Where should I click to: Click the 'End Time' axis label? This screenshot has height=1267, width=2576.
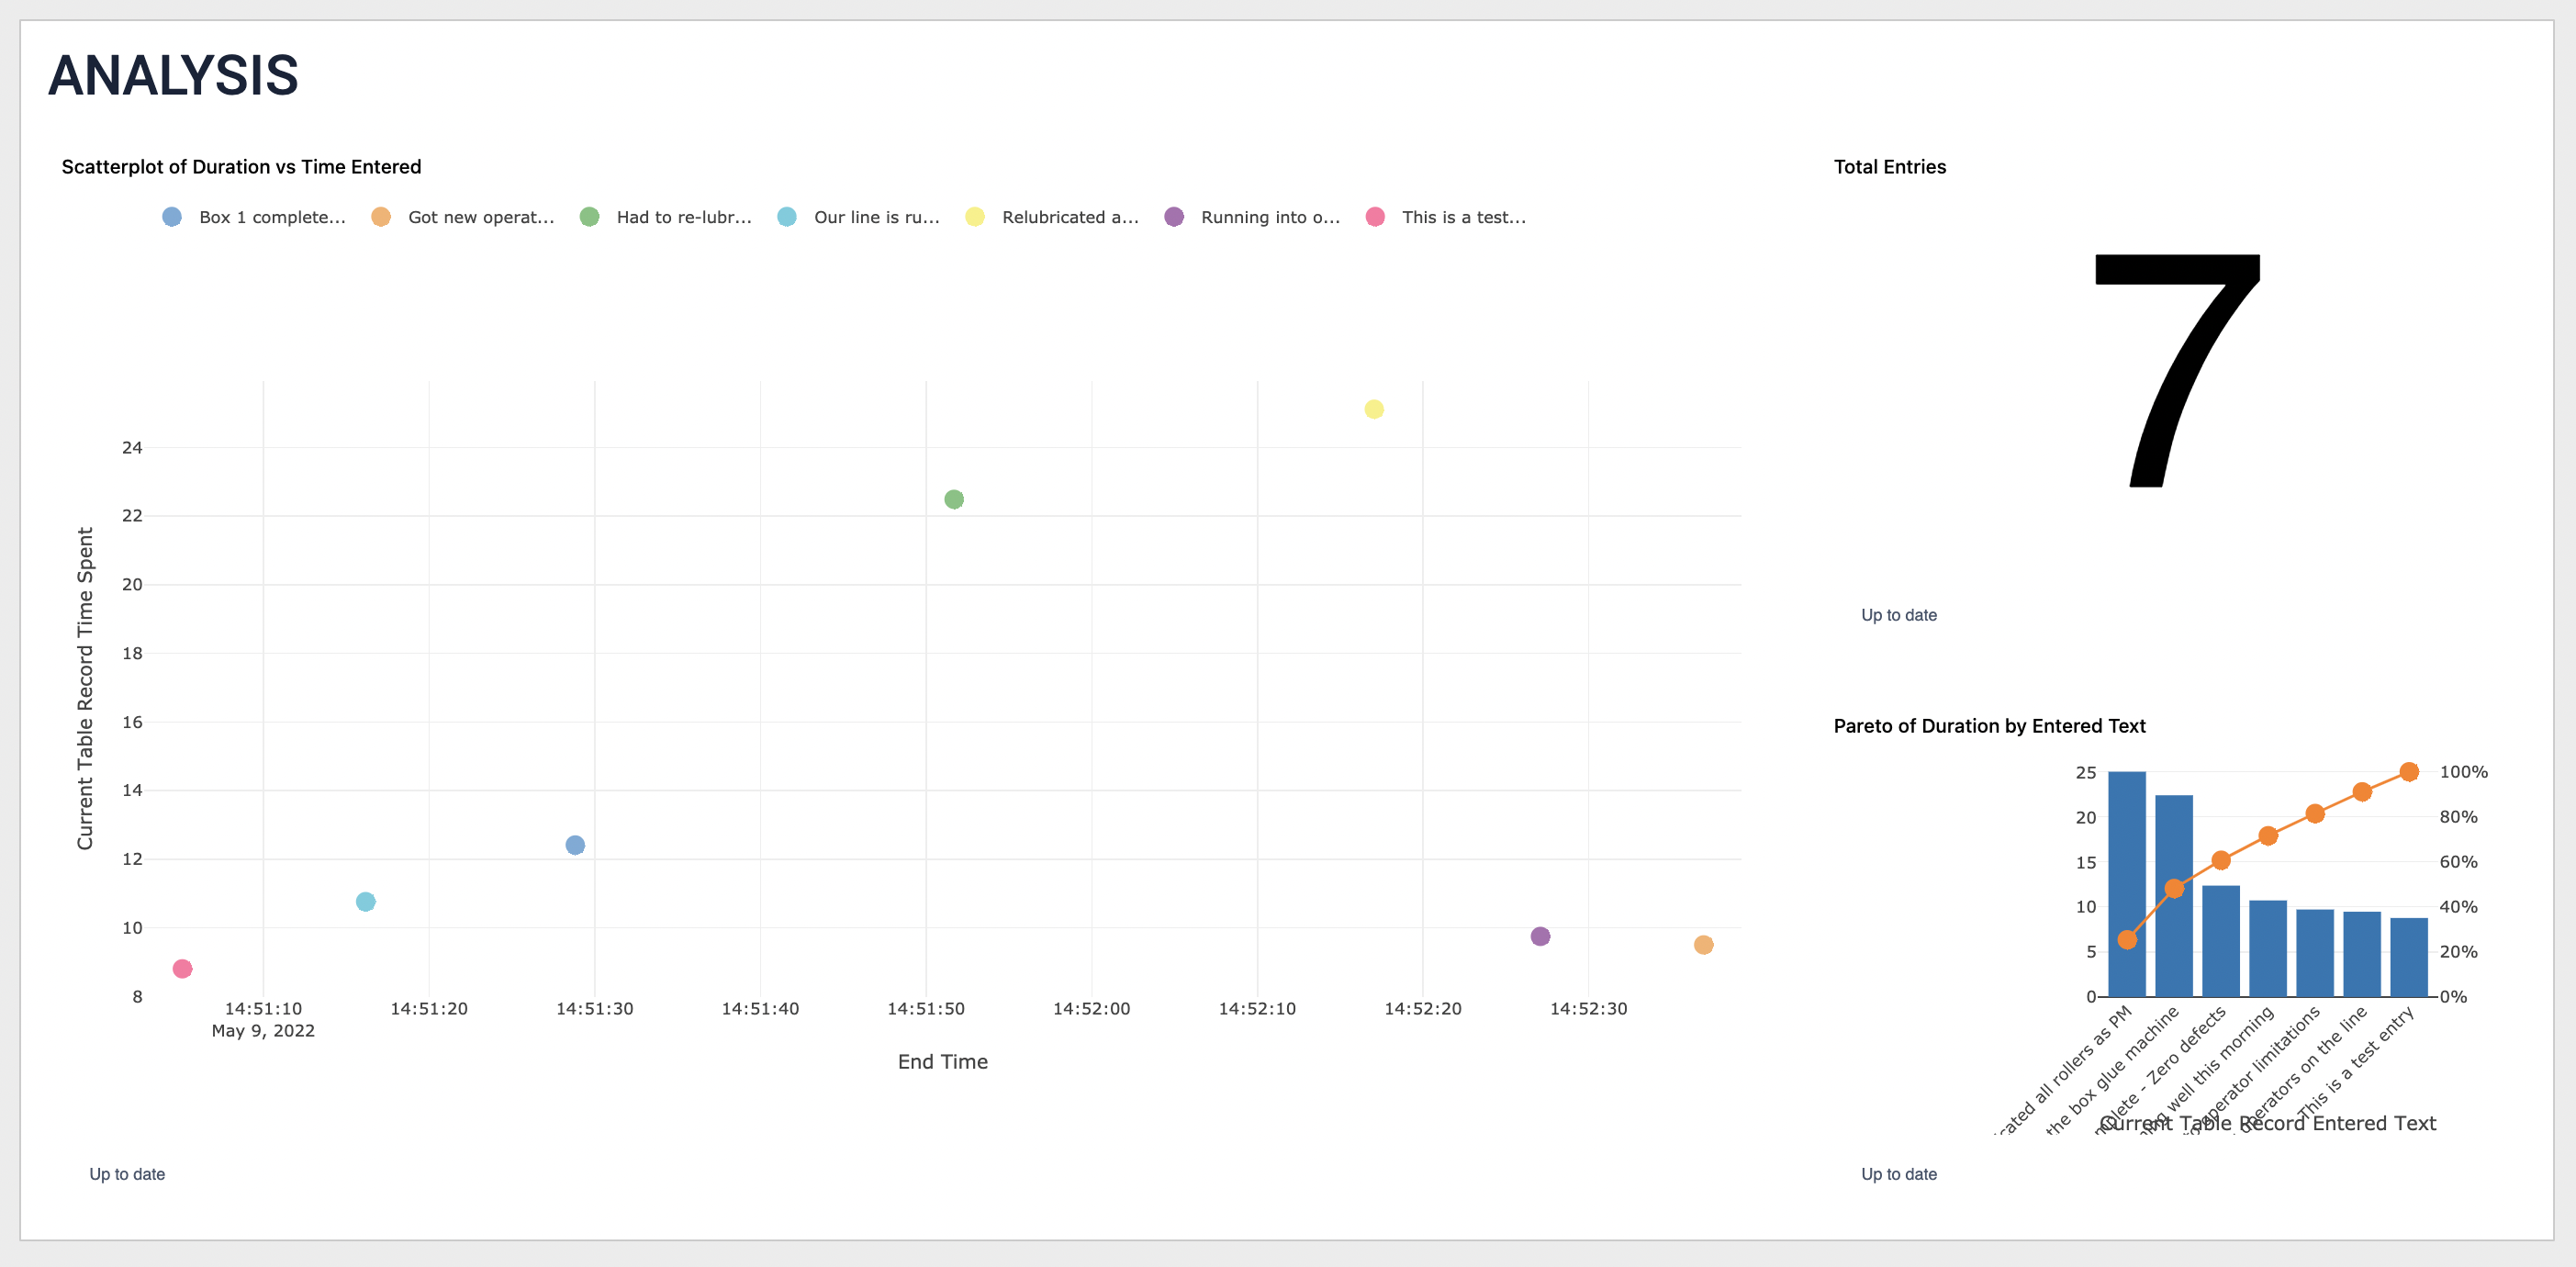pos(942,1062)
